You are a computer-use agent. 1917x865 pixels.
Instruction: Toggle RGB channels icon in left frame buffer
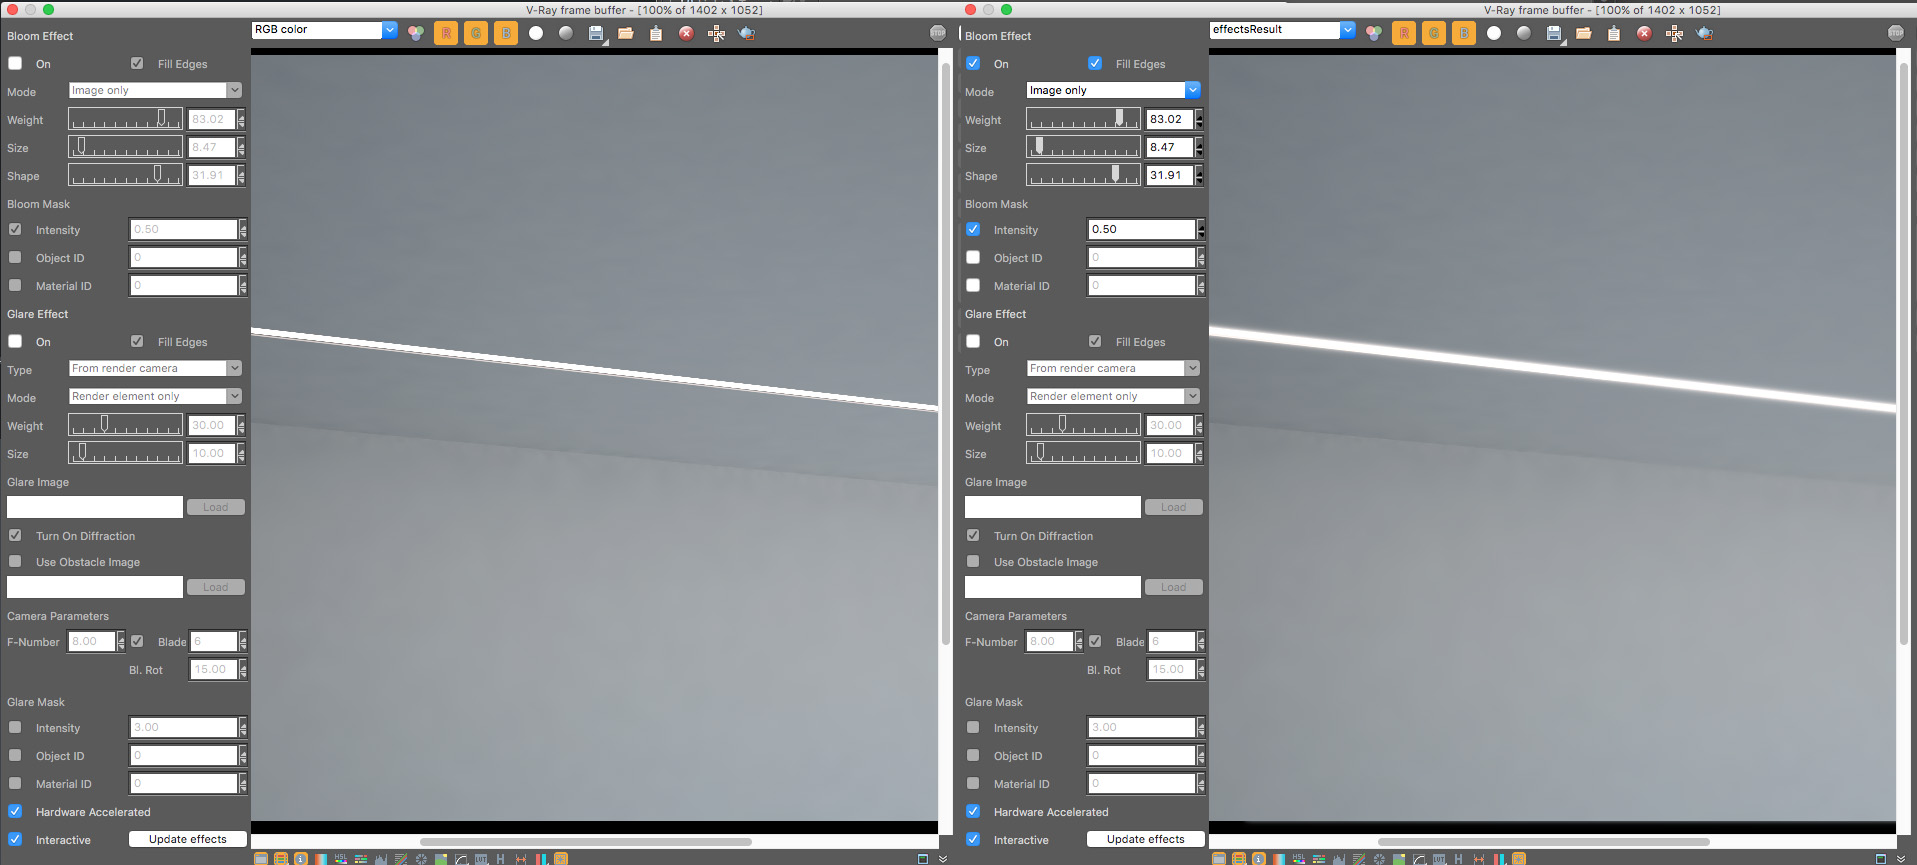point(416,33)
